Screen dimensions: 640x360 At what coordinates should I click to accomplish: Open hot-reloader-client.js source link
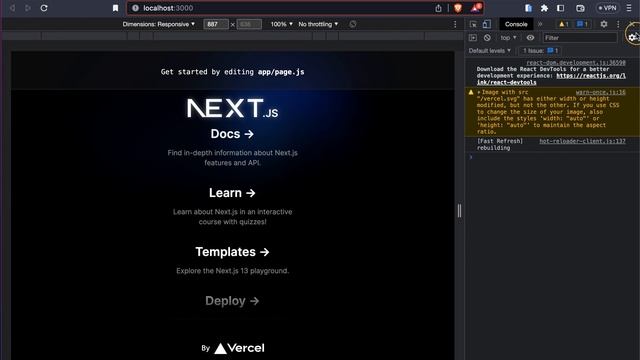pos(582,141)
